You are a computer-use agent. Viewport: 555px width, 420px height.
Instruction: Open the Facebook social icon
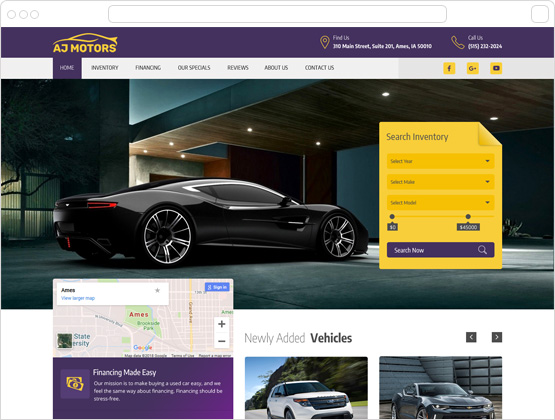coord(449,68)
